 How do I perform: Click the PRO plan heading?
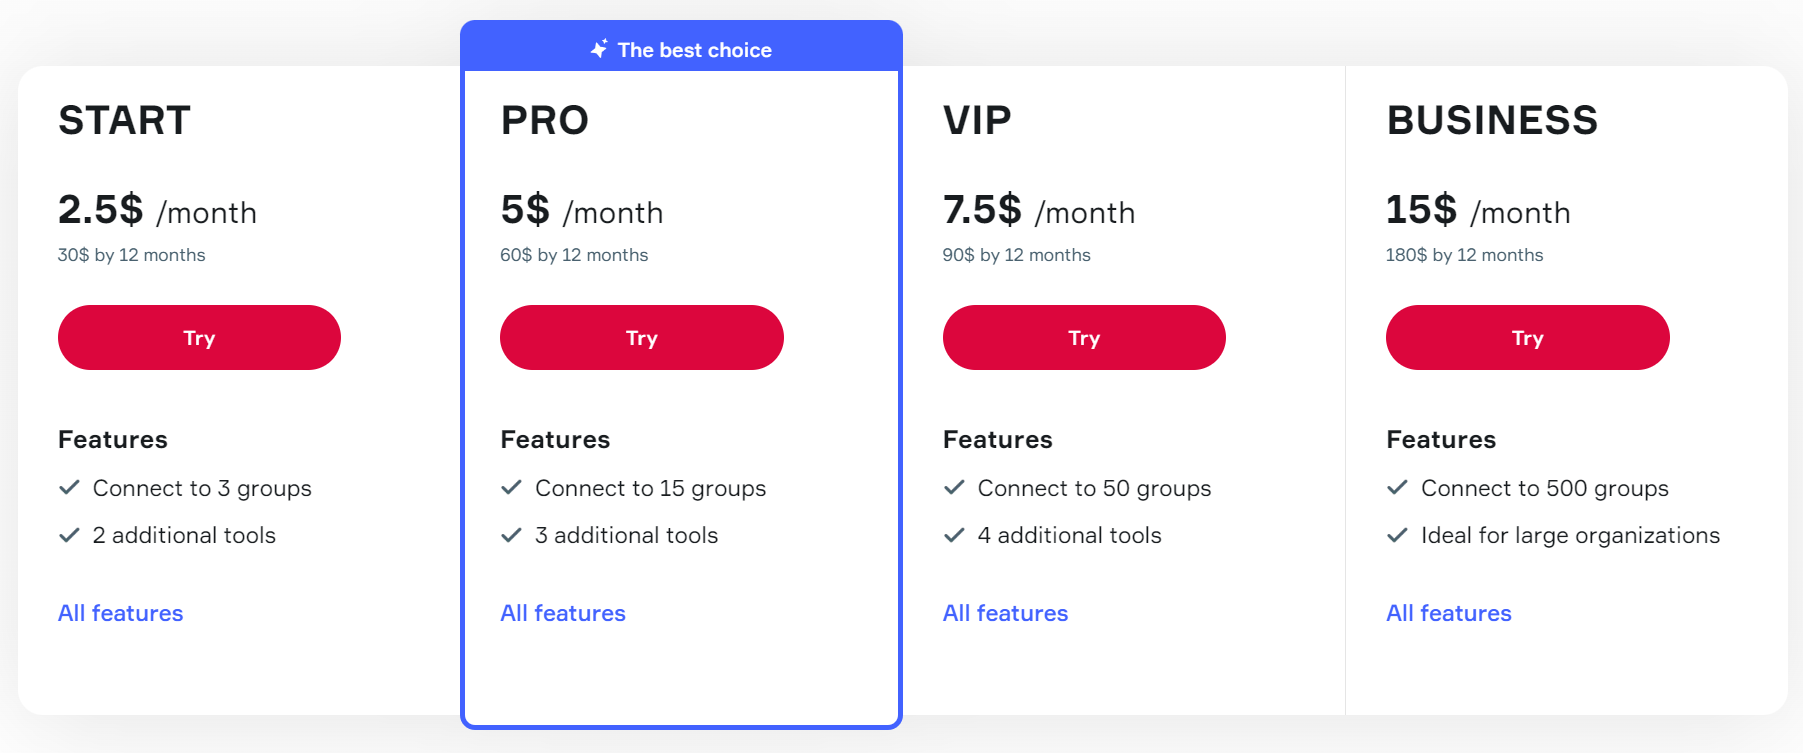545,121
